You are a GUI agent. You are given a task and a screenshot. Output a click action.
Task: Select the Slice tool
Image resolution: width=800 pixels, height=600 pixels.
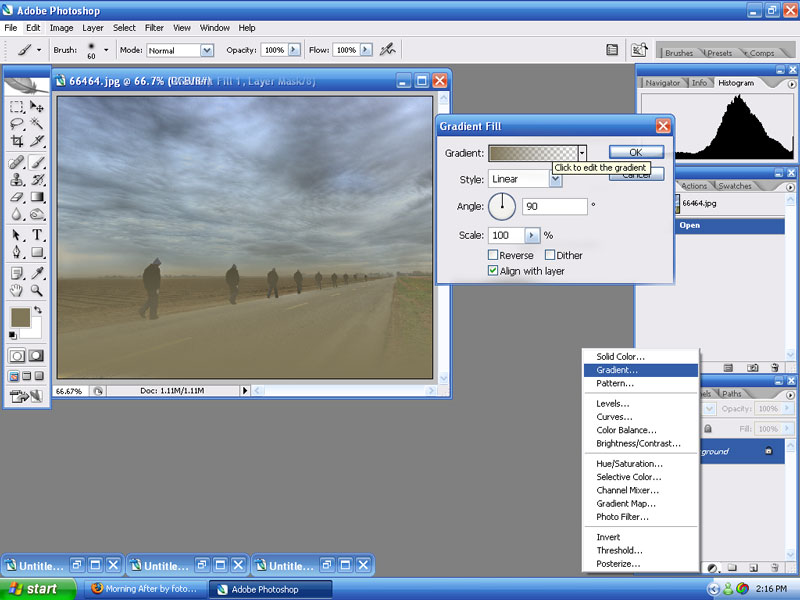point(37,141)
